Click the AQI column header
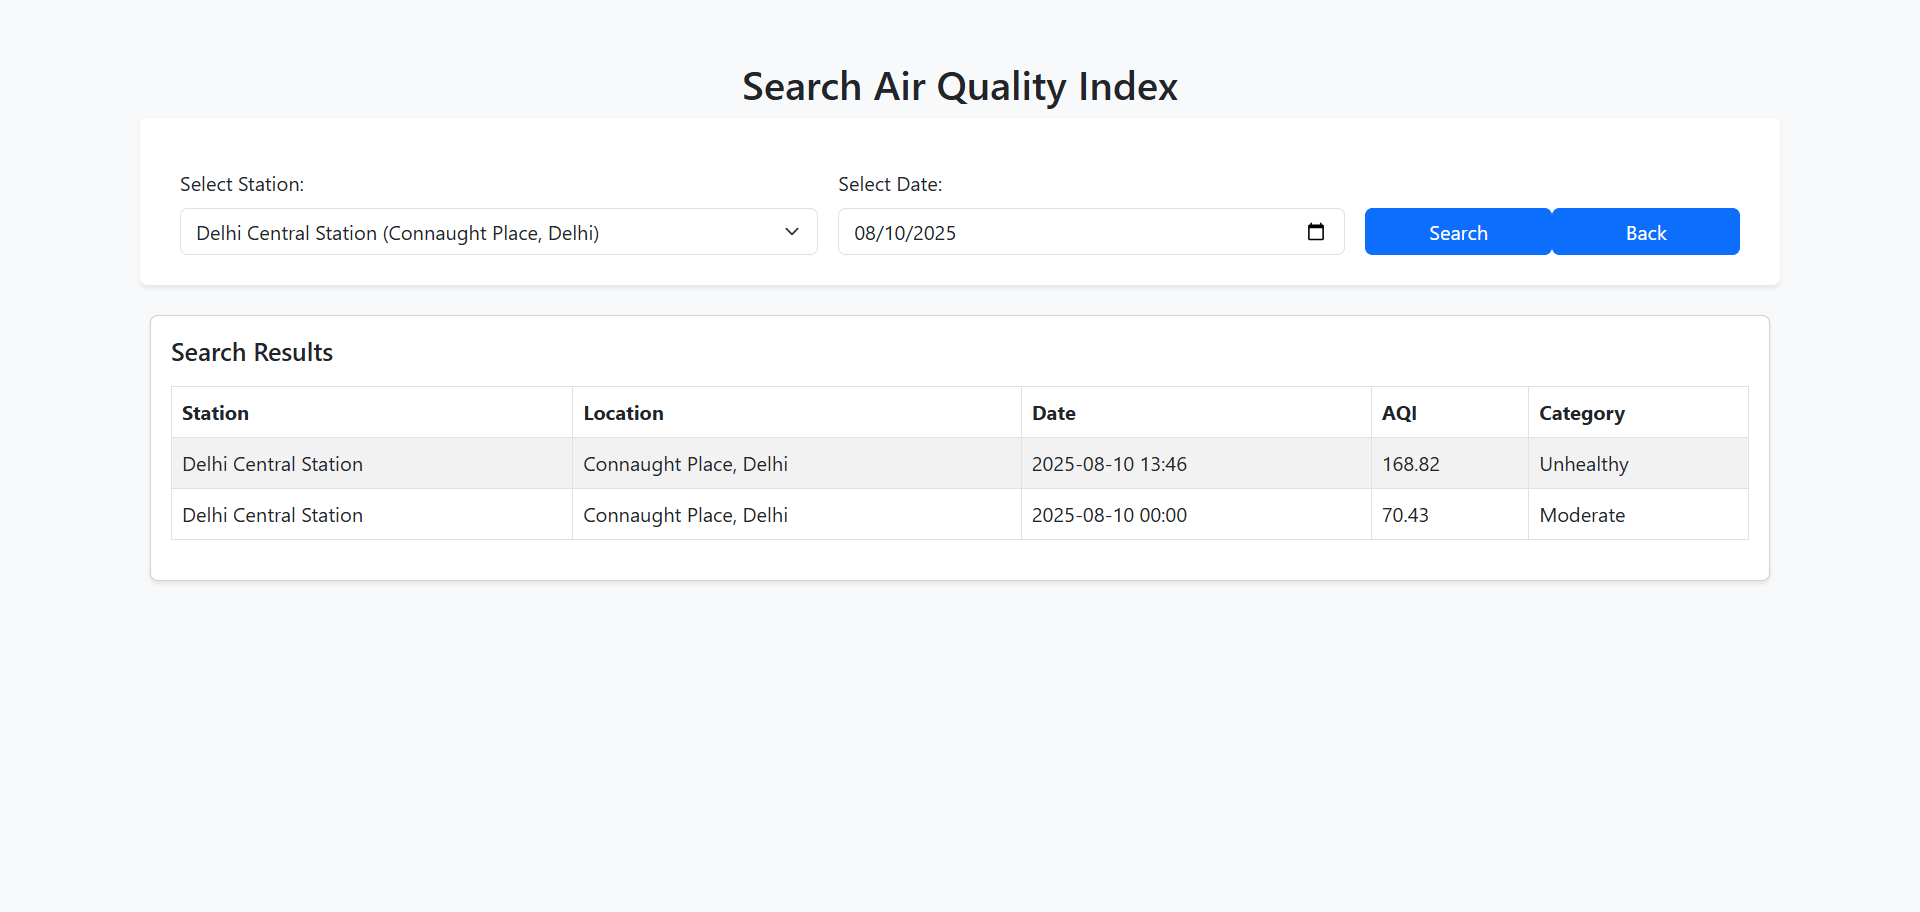This screenshot has width=1920, height=912. [1399, 412]
